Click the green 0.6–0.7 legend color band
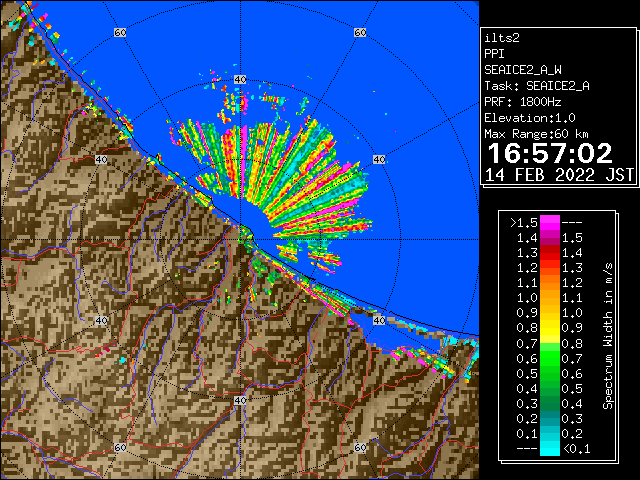 (550, 358)
